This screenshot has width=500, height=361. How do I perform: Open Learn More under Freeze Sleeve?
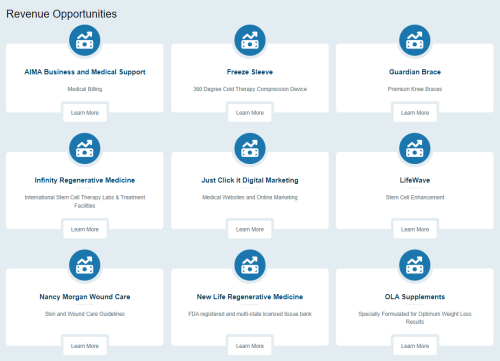point(250,113)
